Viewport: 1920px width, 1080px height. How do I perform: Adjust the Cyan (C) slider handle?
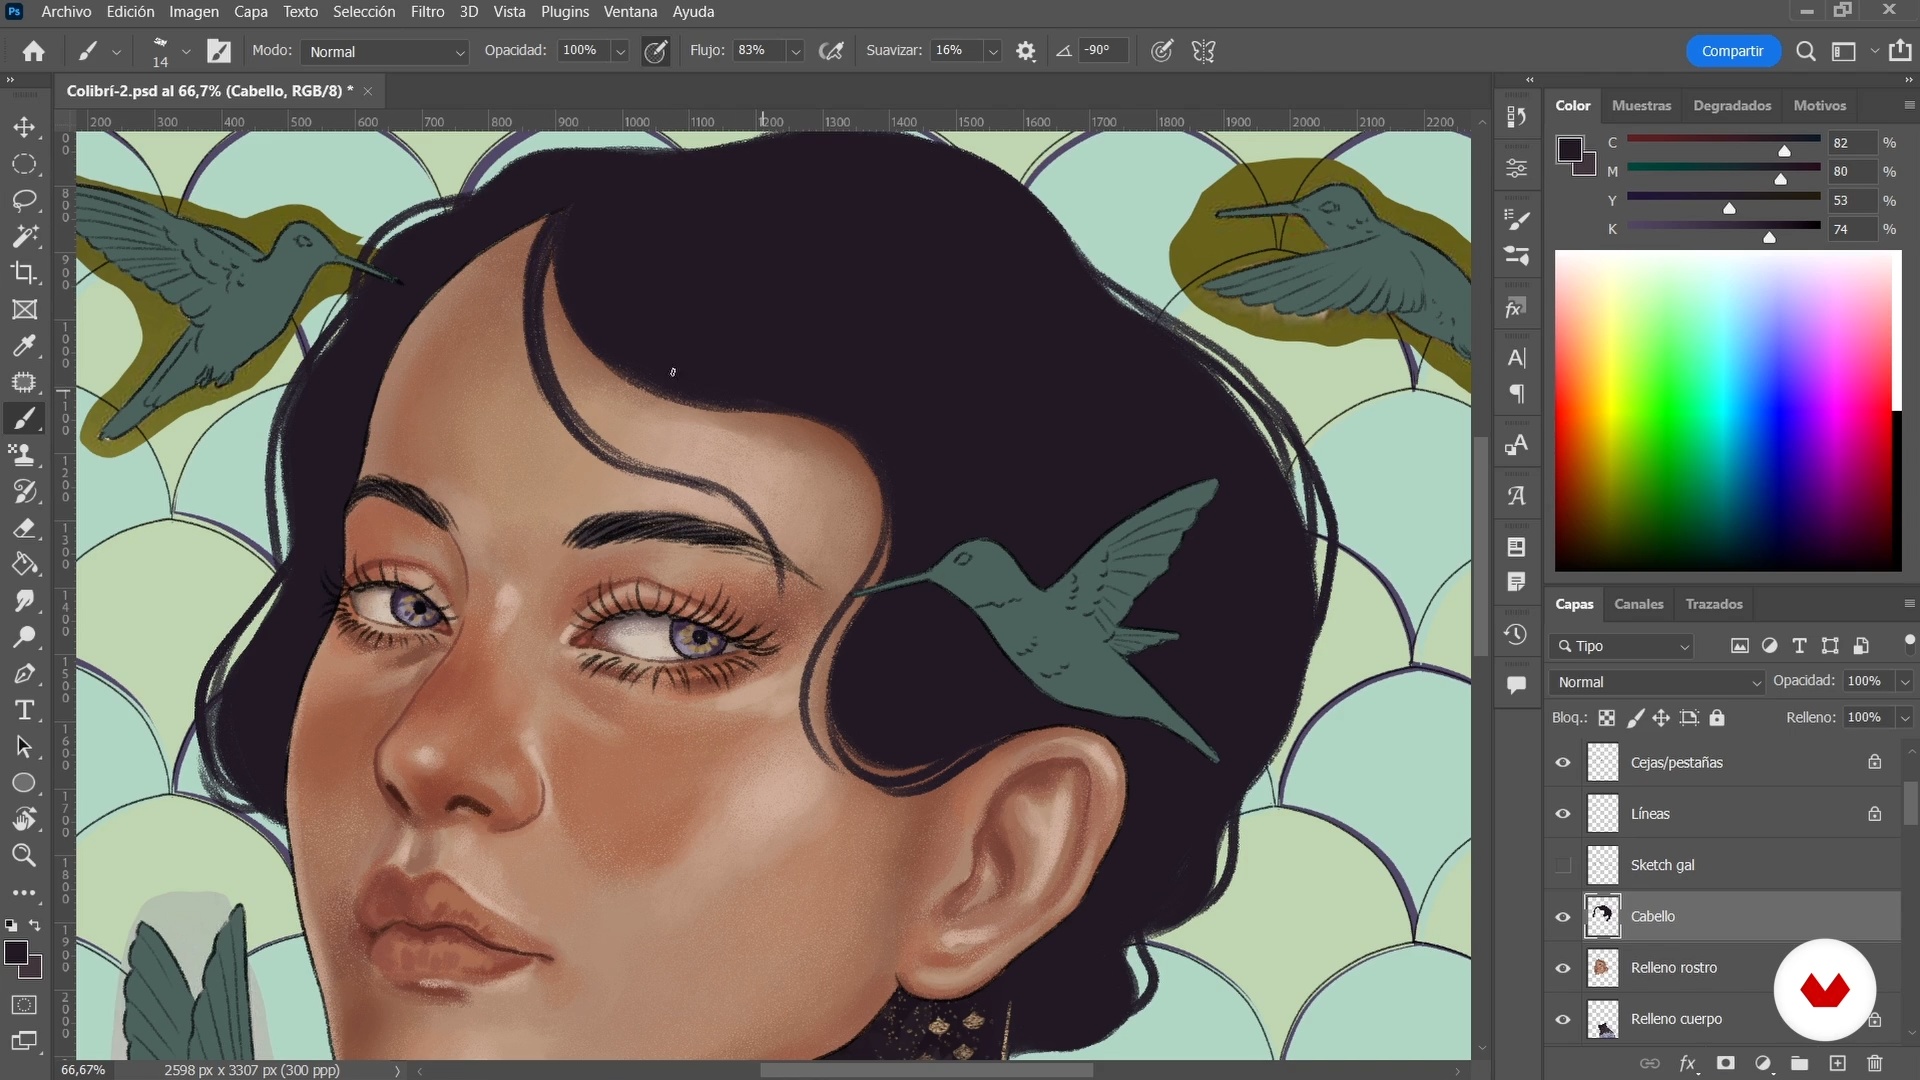pyautogui.click(x=1784, y=151)
